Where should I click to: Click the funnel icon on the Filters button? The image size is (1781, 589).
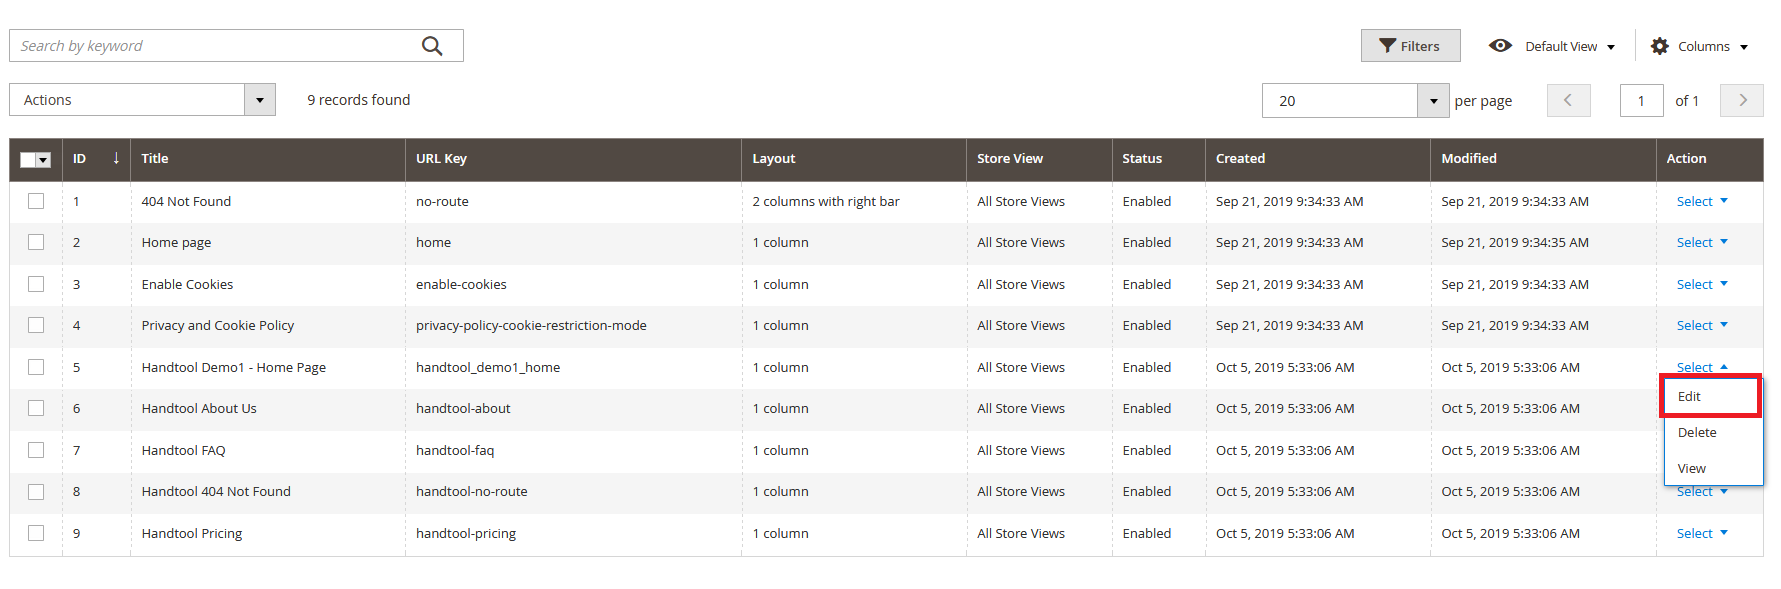pyautogui.click(x=1388, y=45)
